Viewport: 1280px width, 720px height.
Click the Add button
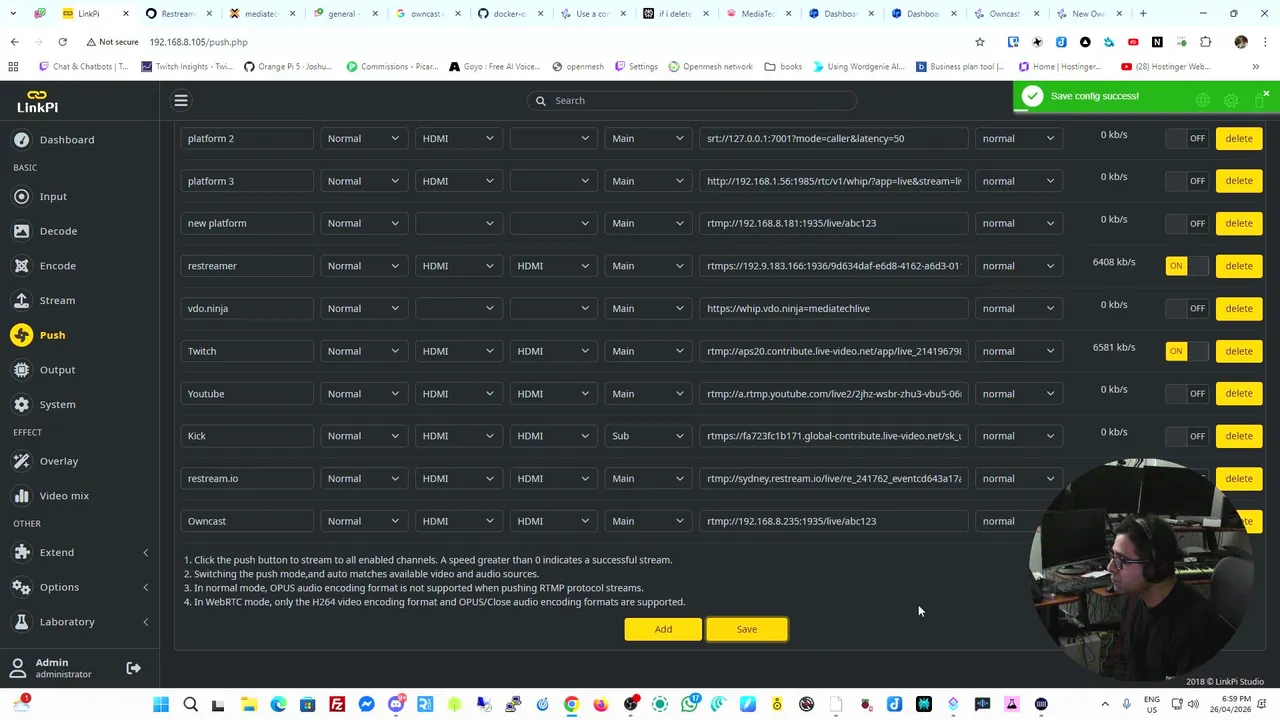pos(663,629)
